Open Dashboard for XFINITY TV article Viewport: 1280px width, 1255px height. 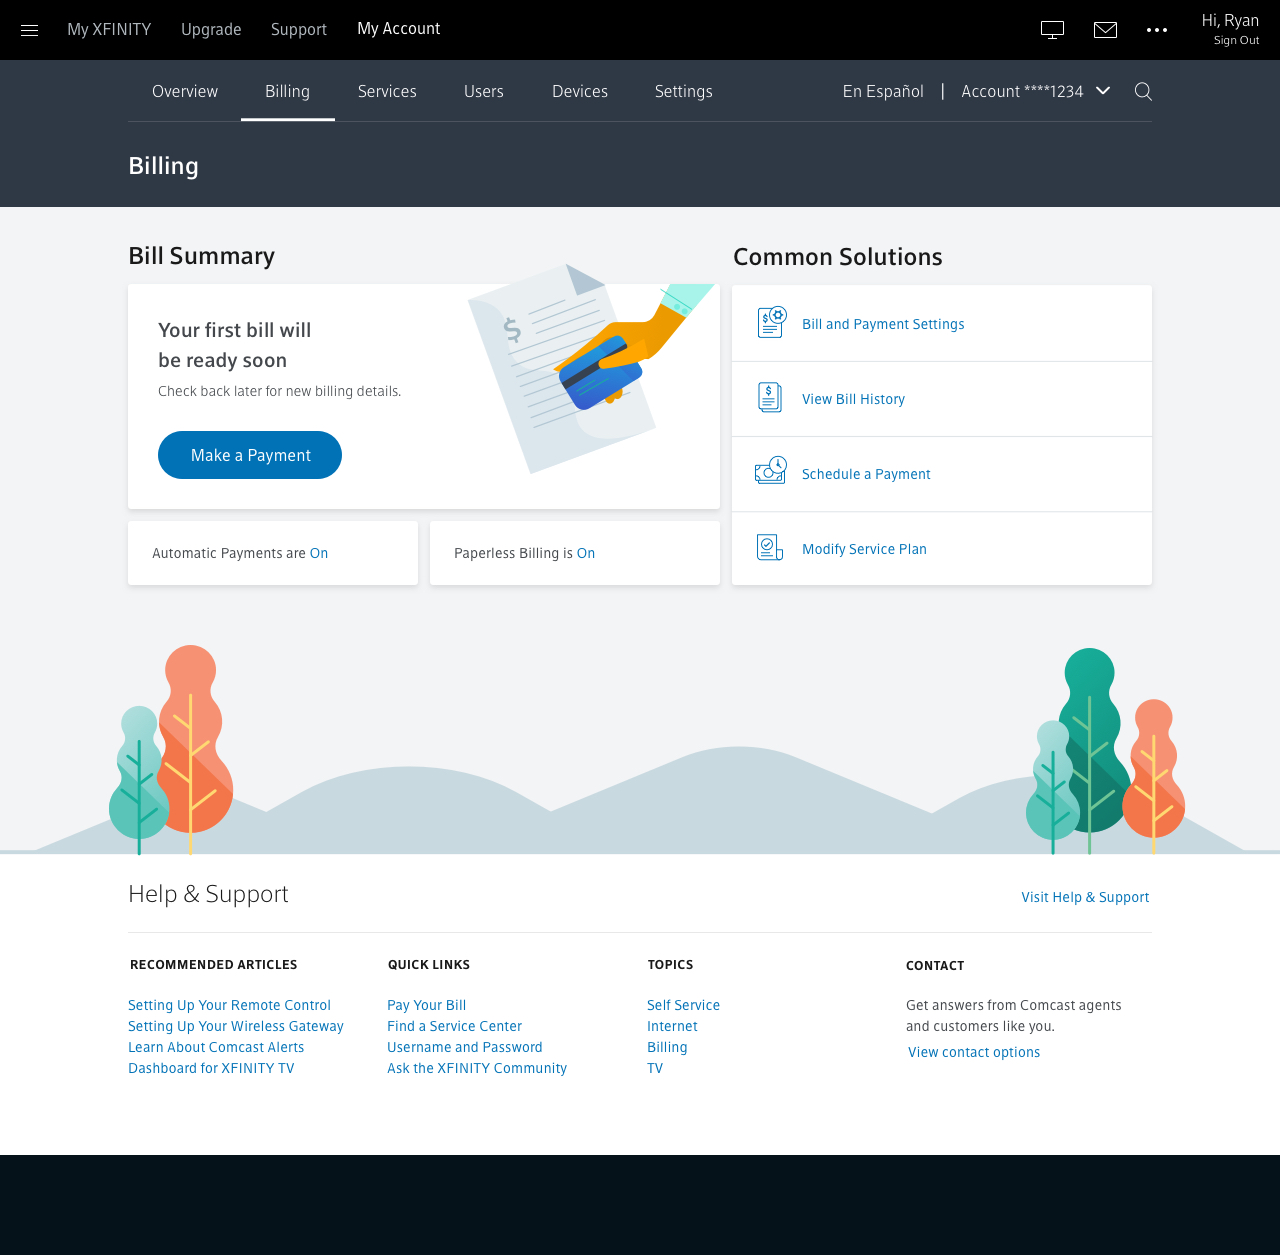(x=211, y=1068)
